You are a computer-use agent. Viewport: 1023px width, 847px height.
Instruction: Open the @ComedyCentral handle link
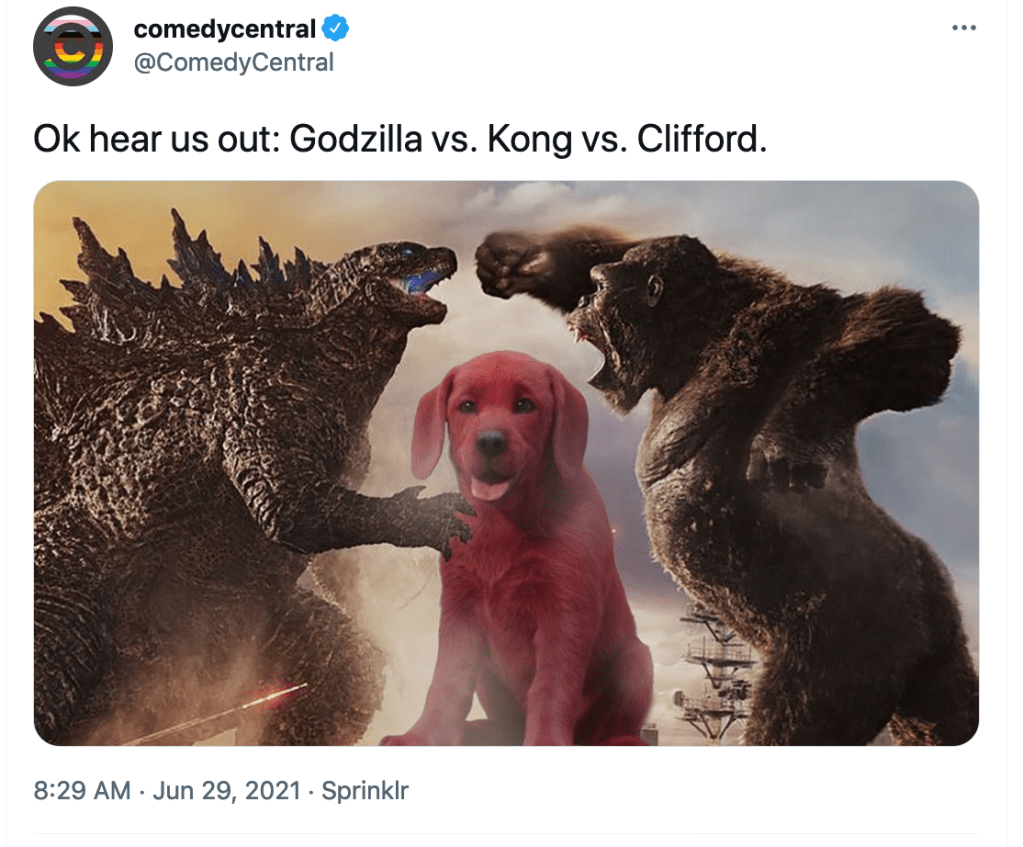[x=234, y=63]
